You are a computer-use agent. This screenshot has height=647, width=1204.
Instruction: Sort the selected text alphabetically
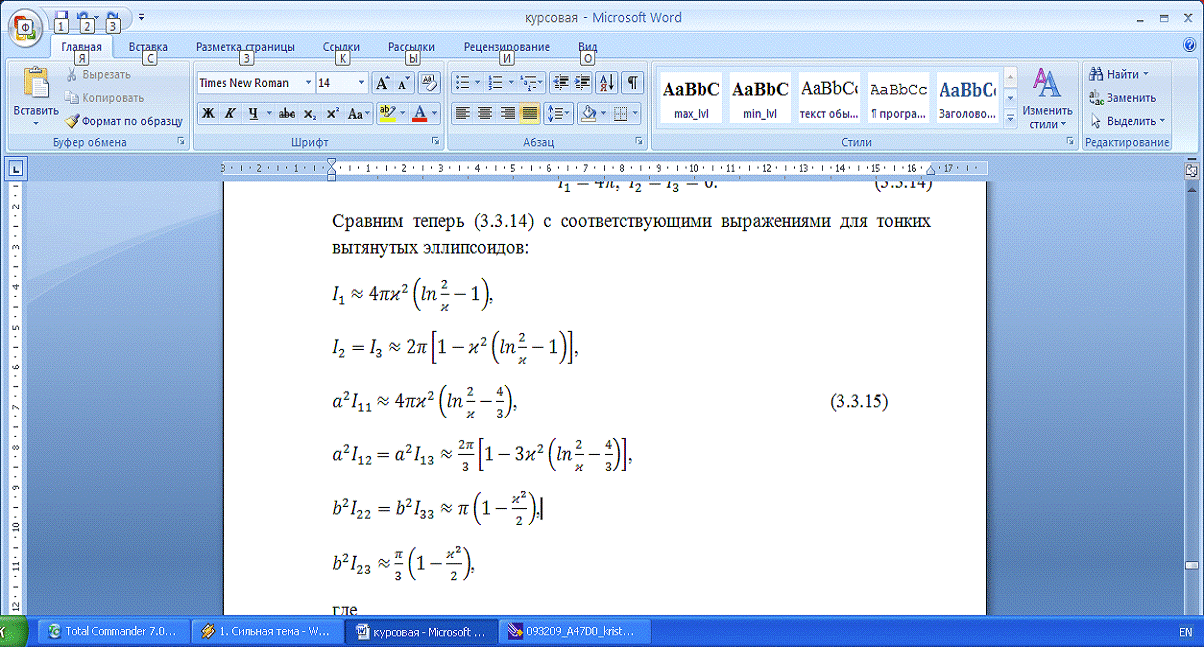tap(608, 83)
